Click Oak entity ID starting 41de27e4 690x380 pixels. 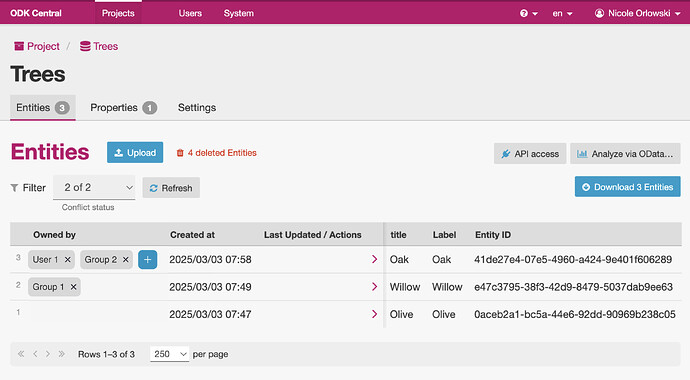click(573, 259)
